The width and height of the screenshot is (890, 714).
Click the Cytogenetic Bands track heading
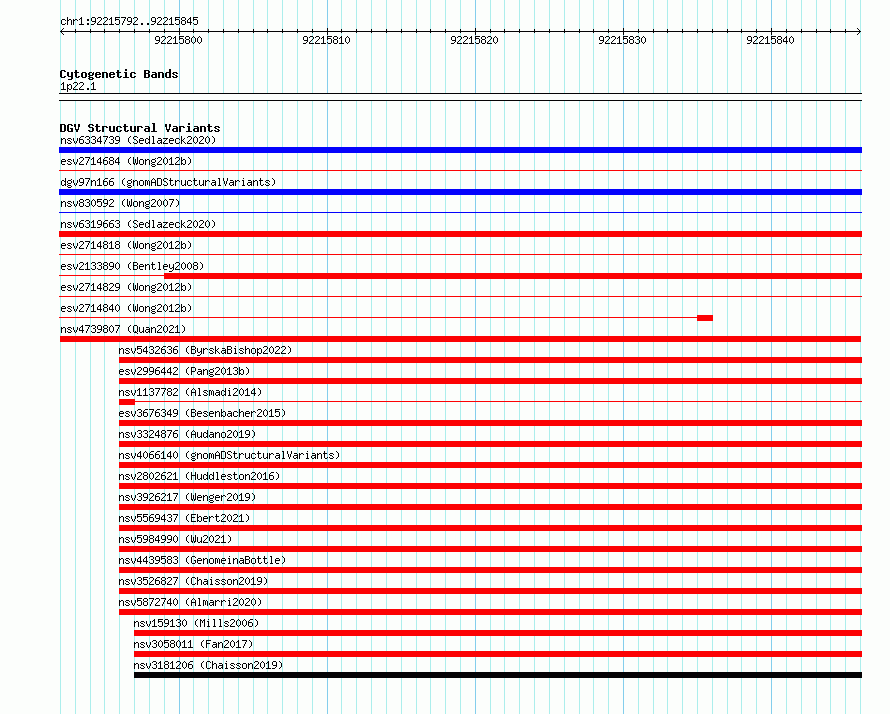(119, 74)
